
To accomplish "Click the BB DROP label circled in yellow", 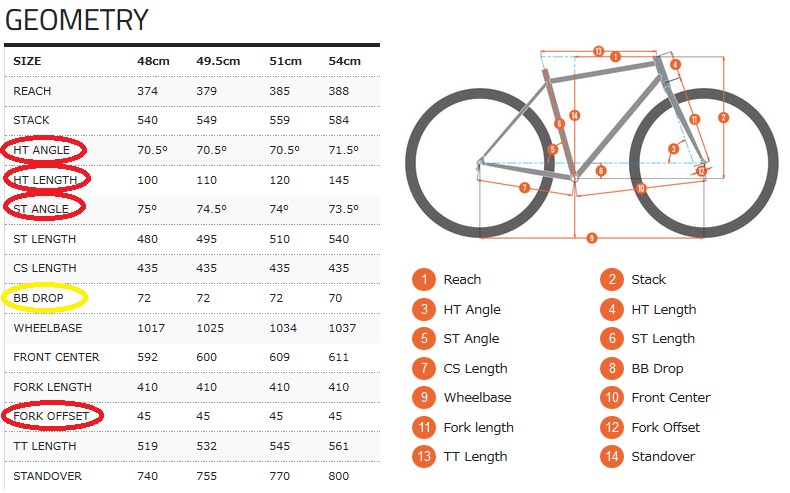I will pos(39,298).
